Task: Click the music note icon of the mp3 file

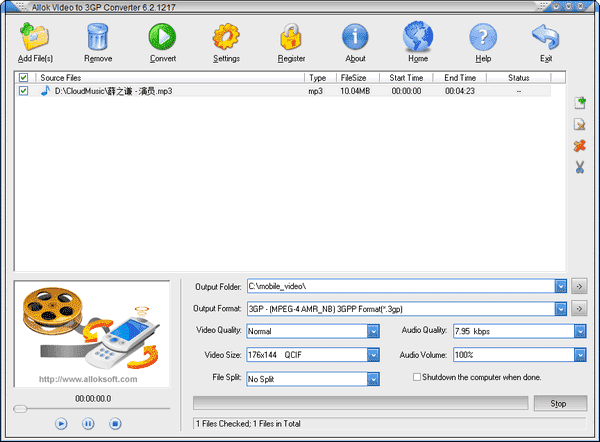Action: [45, 91]
